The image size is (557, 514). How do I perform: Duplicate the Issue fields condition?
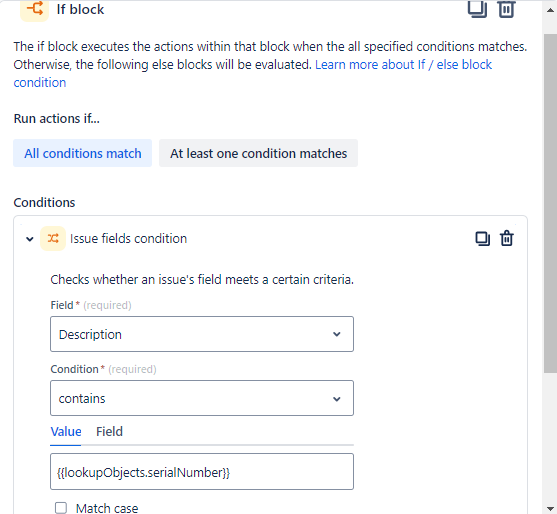click(x=482, y=239)
